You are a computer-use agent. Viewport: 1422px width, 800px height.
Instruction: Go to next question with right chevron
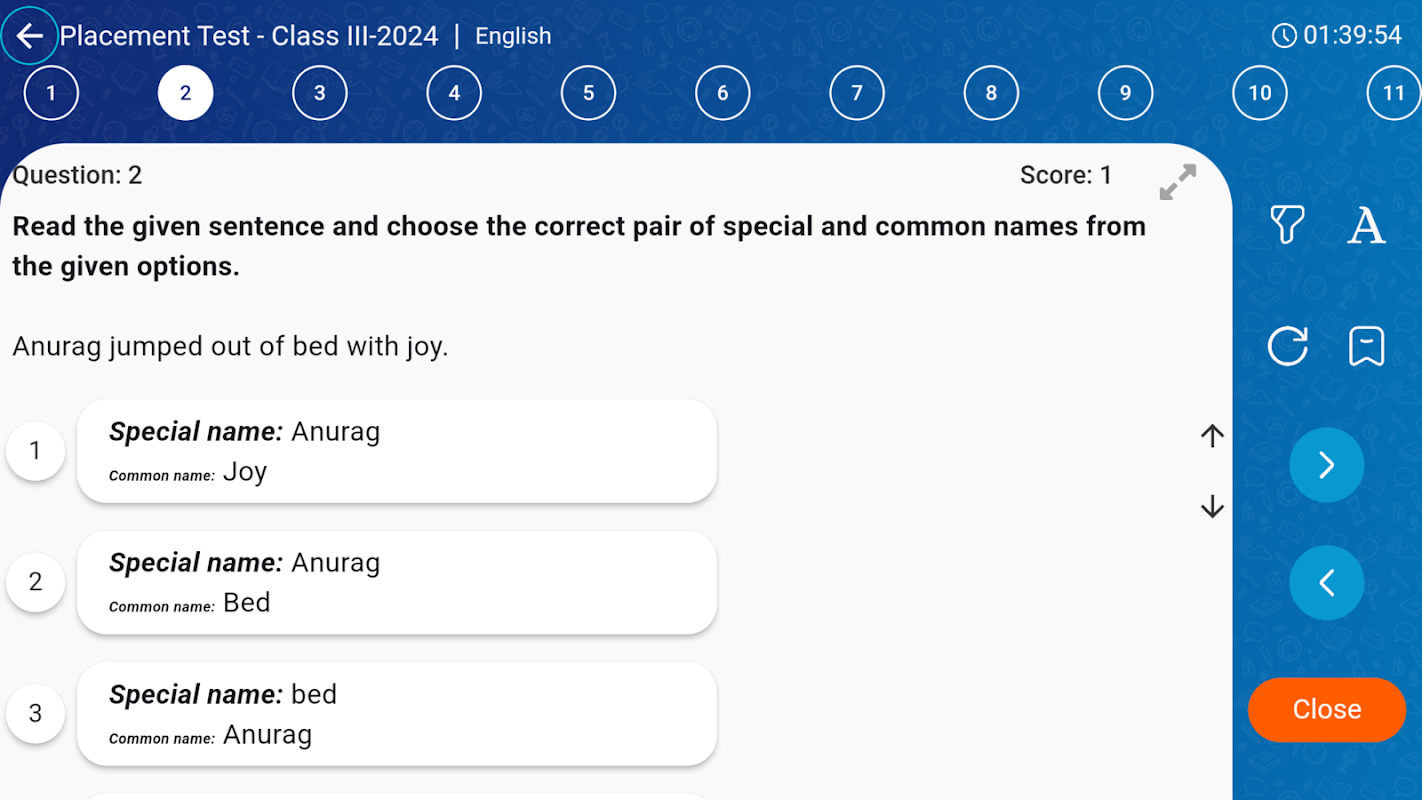1326,465
